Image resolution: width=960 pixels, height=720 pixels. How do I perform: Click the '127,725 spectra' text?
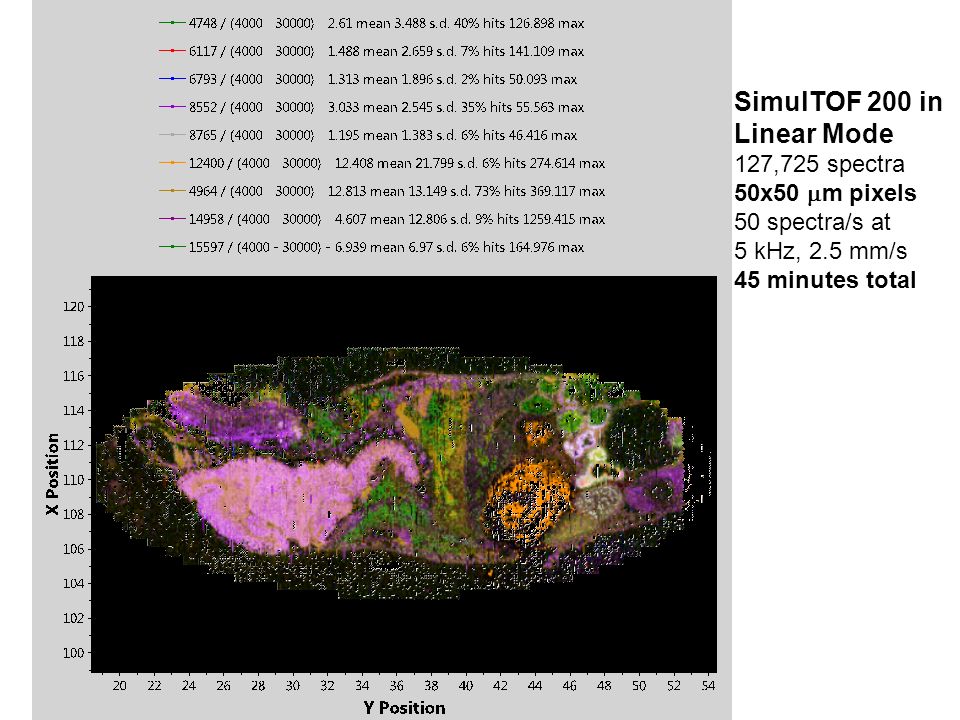pos(819,164)
